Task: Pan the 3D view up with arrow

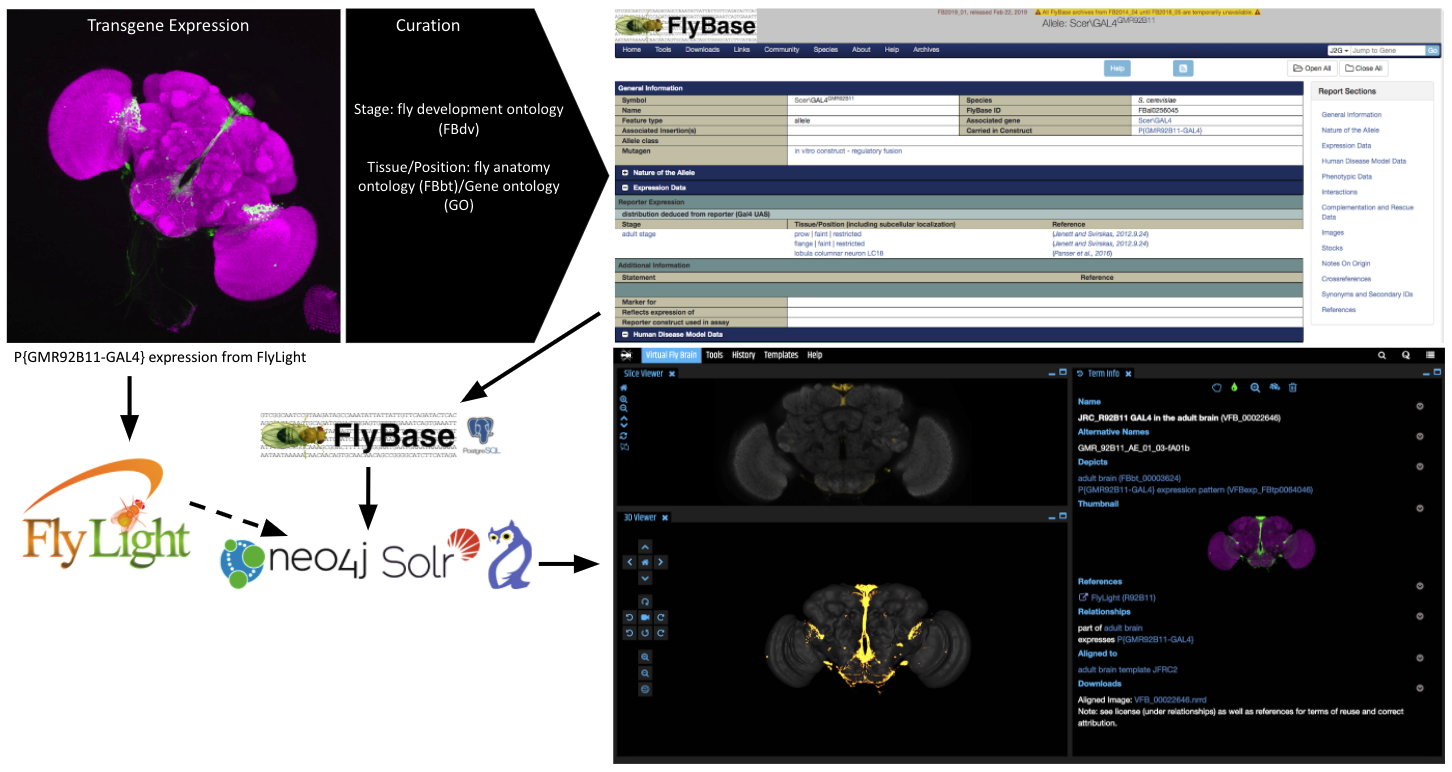Action: (645, 547)
